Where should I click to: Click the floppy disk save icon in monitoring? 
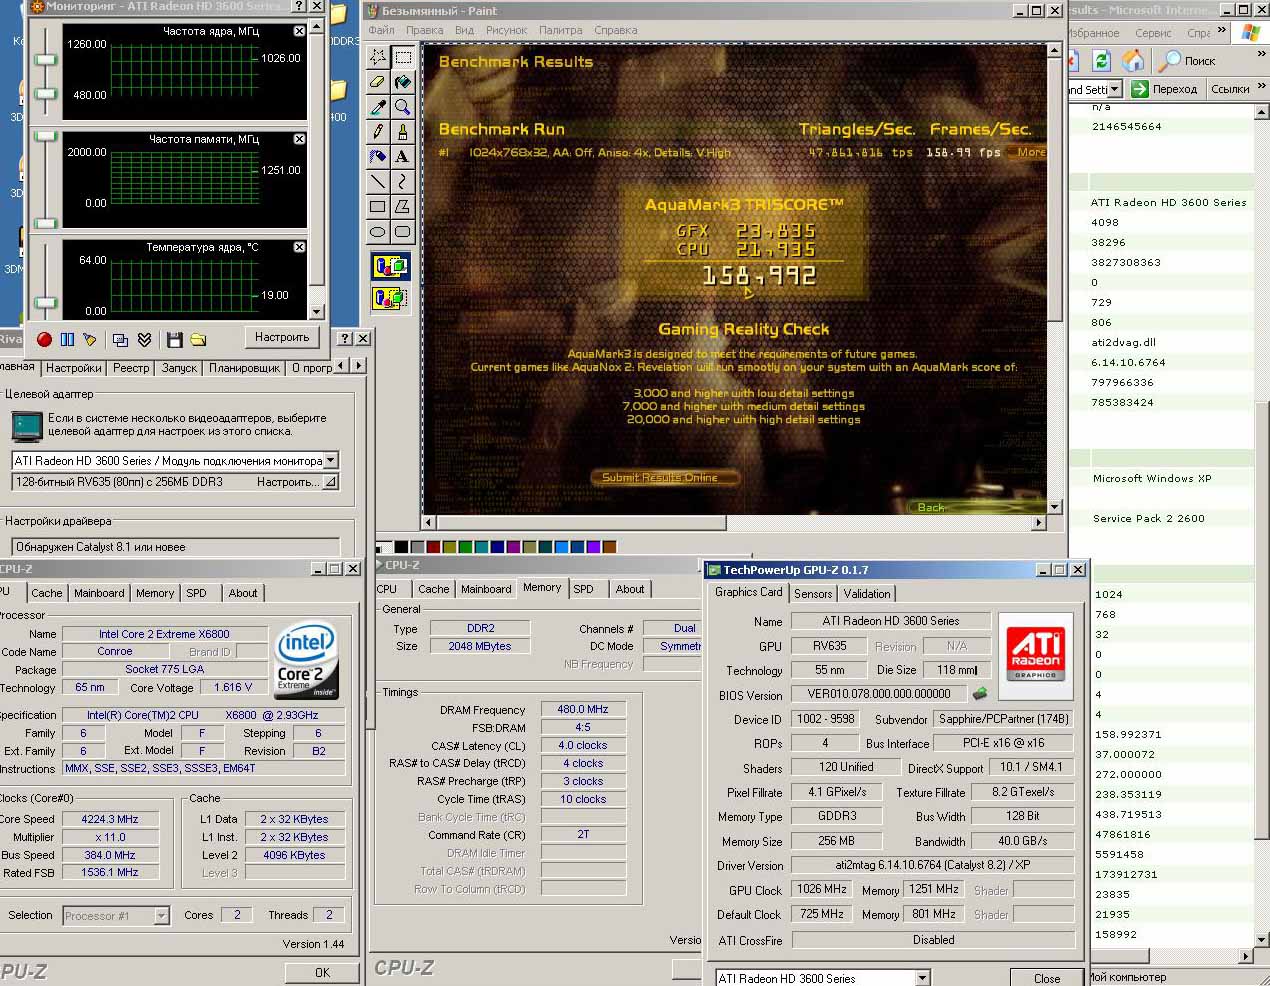click(x=174, y=340)
